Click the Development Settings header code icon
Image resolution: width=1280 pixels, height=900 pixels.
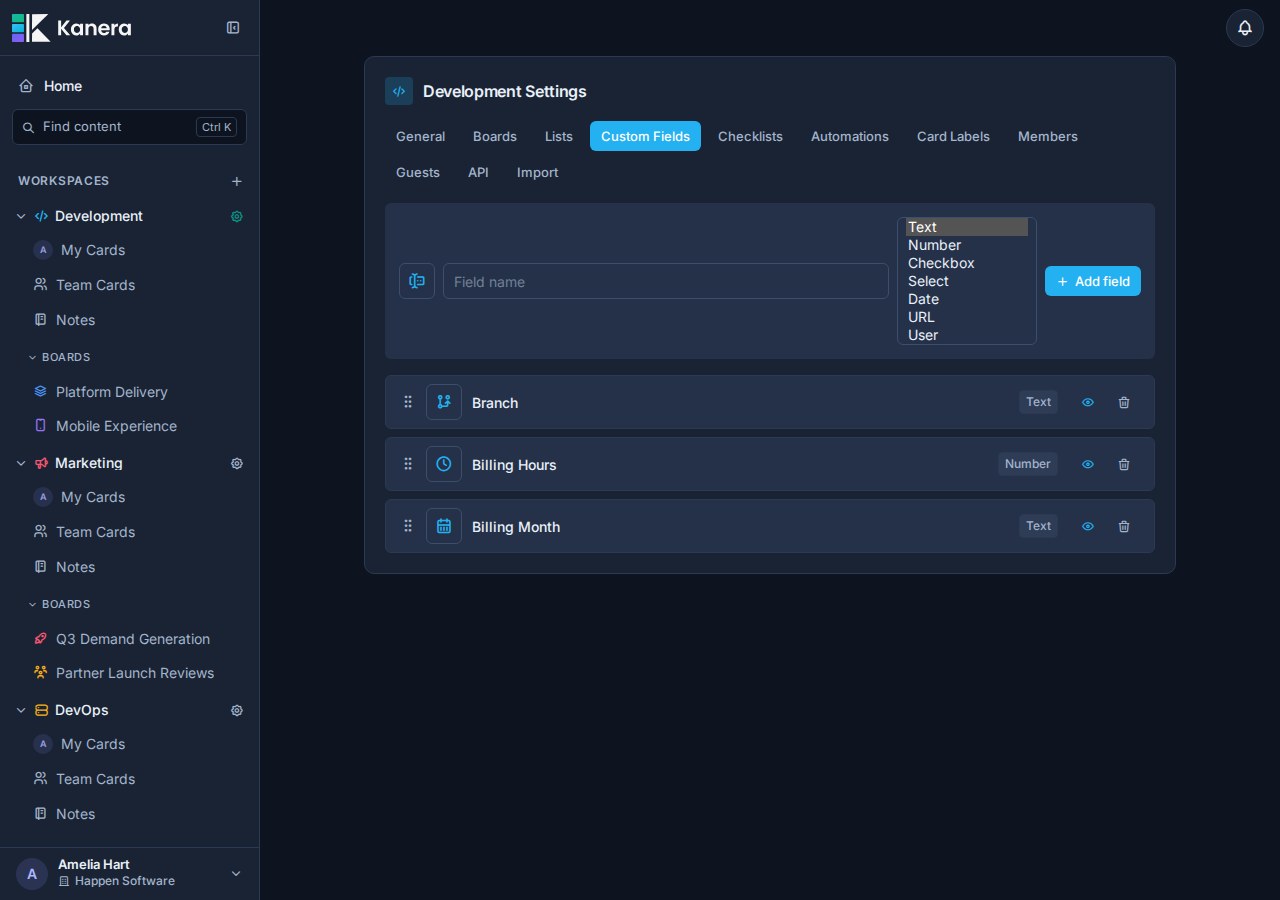pos(399,91)
